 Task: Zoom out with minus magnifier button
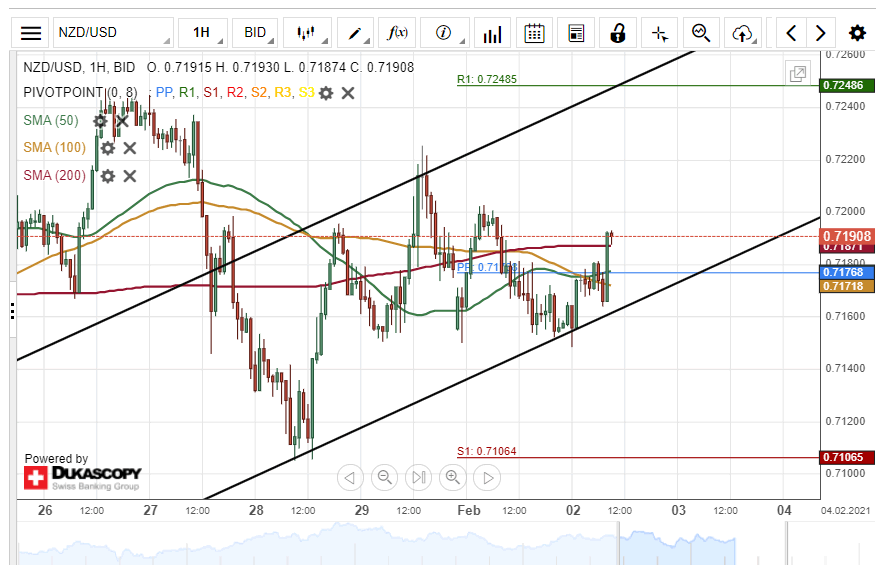click(x=385, y=478)
